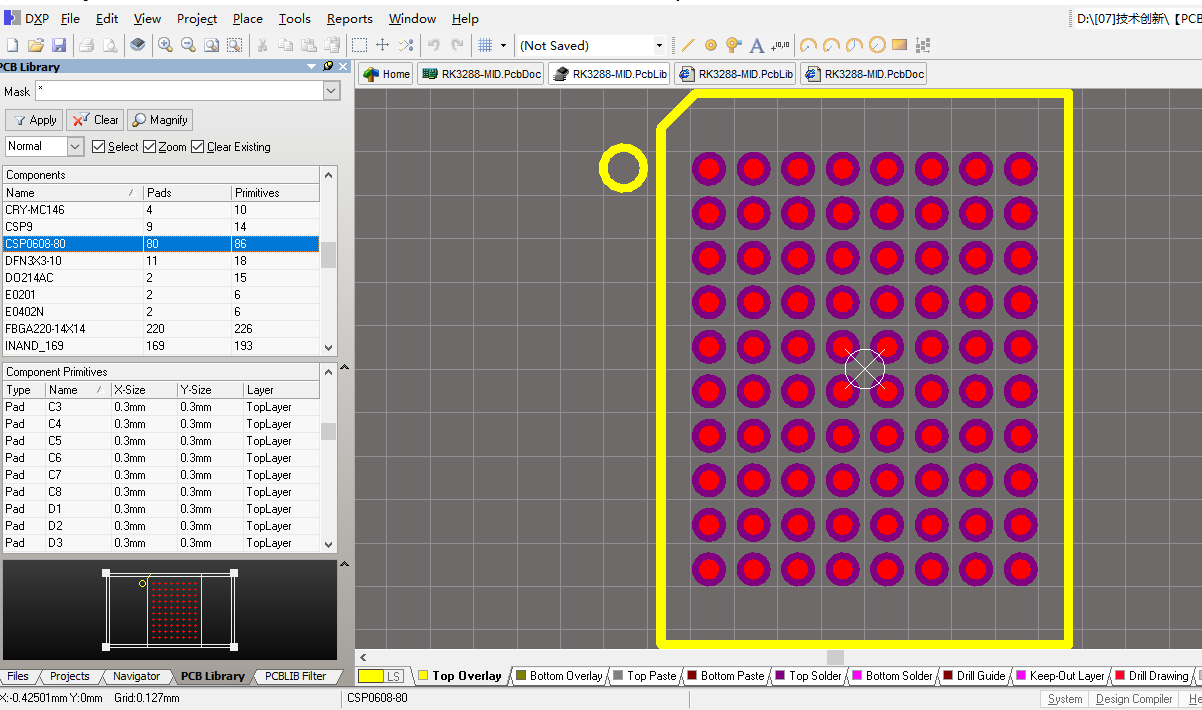Select the Place String text tool

point(757,45)
